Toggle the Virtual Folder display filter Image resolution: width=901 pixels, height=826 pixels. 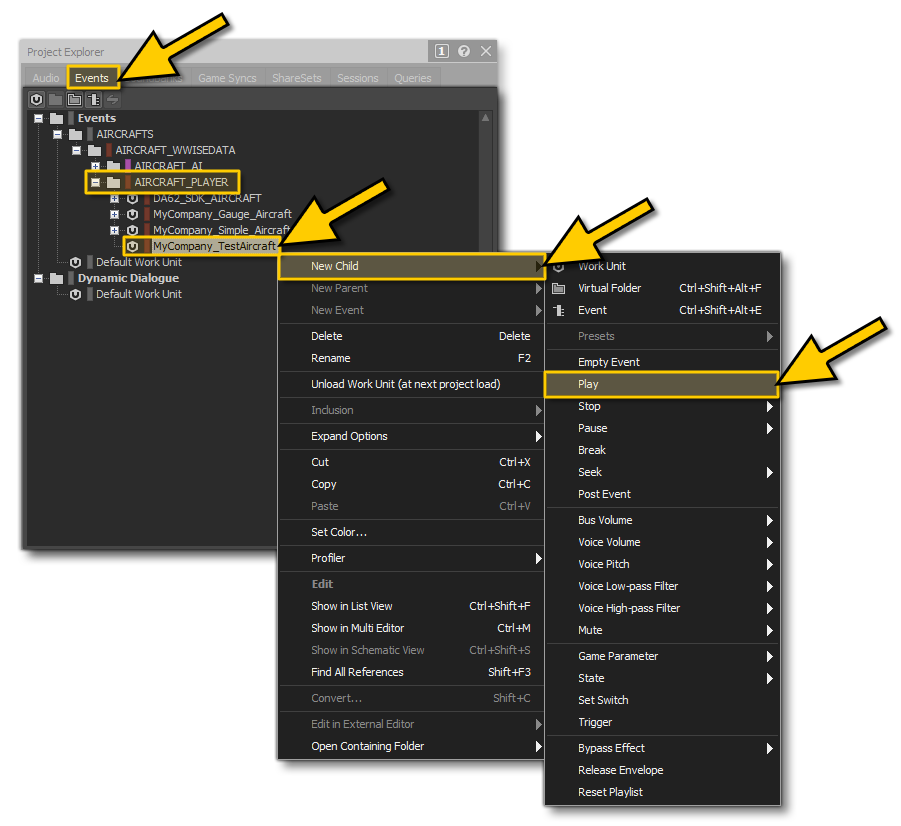[x=74, y=99]
